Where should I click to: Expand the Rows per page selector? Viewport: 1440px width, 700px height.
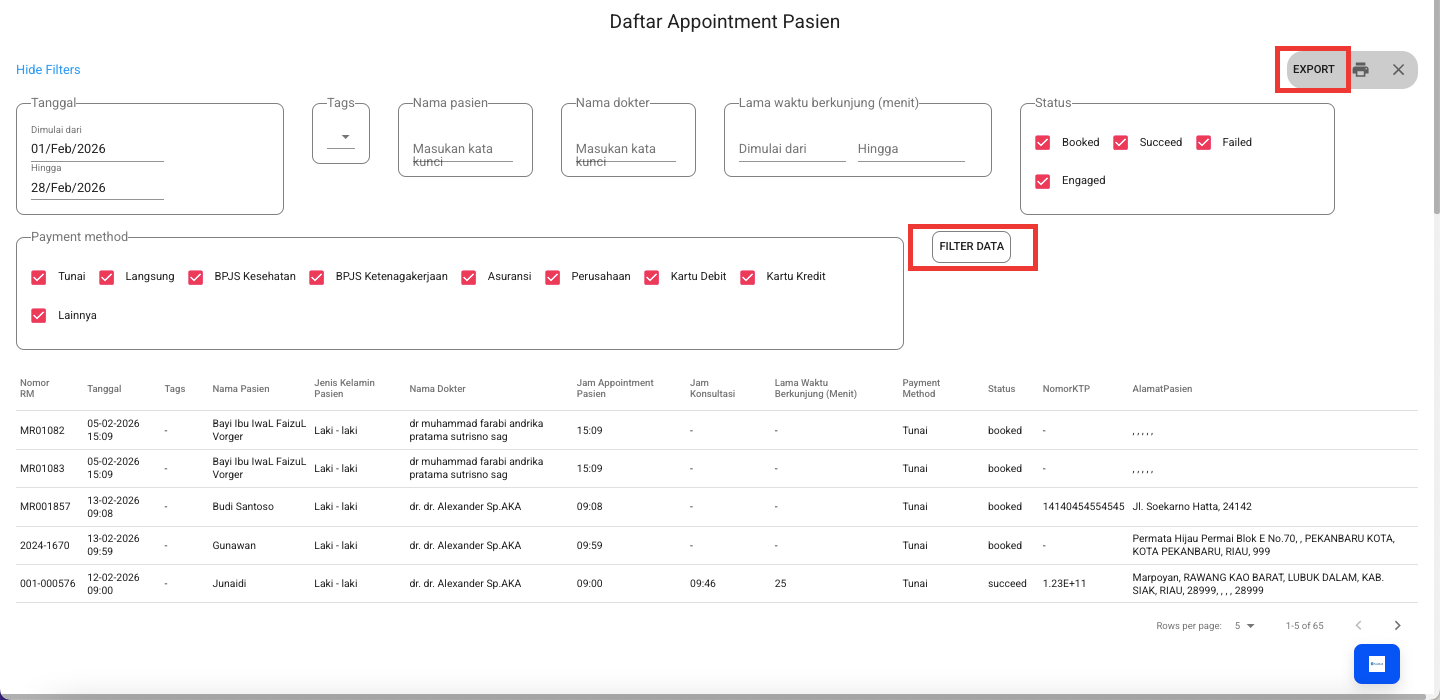click(x=1244, y=626)
